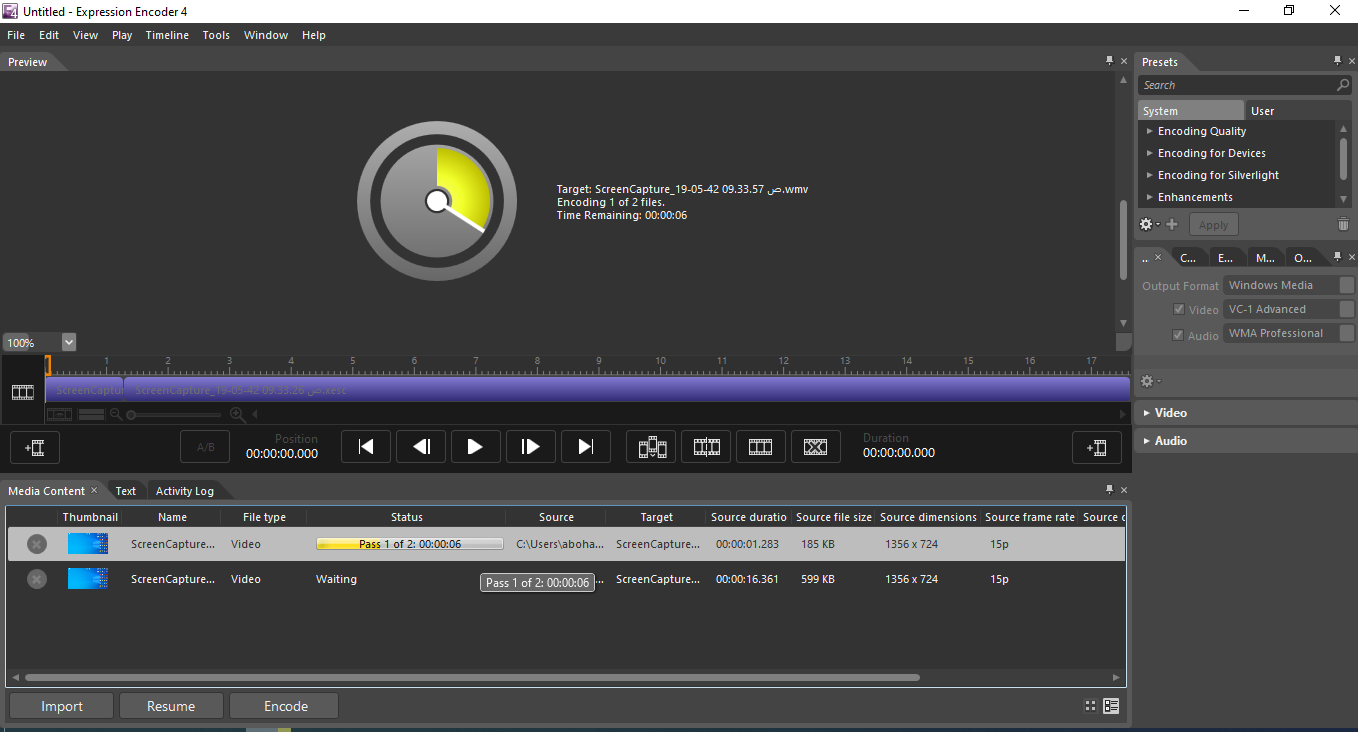This screenshot has height=732, width=1358.
Task: Click the Encode button
Action: tap(286, 706)
